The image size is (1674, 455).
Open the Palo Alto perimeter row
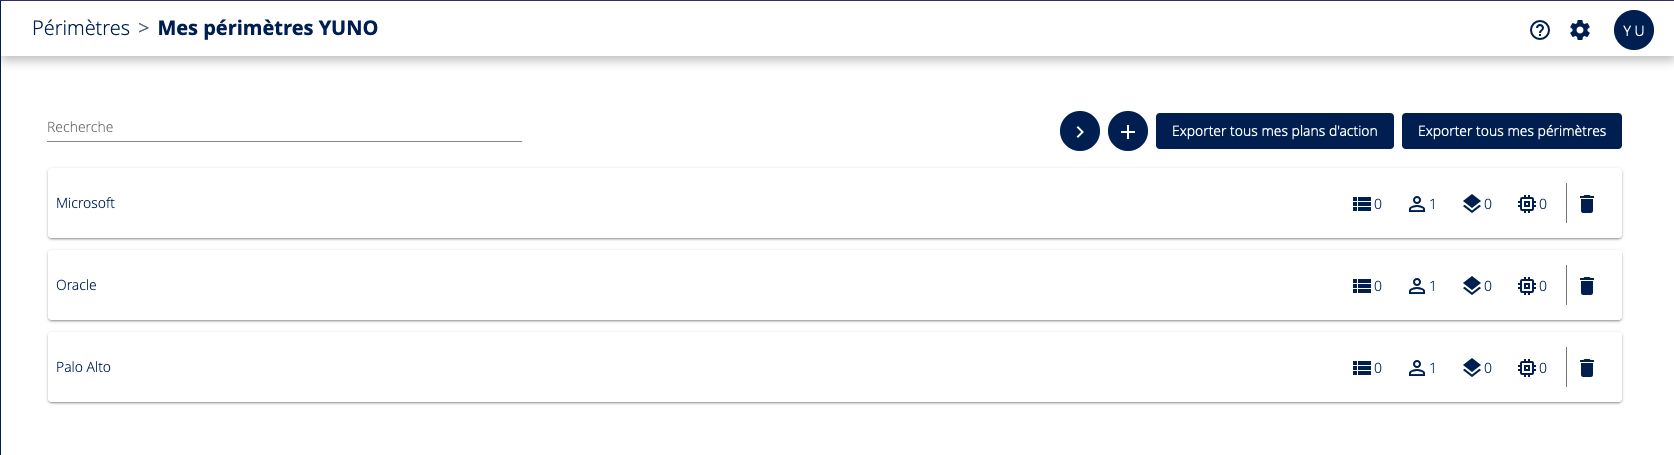point(84,367)
